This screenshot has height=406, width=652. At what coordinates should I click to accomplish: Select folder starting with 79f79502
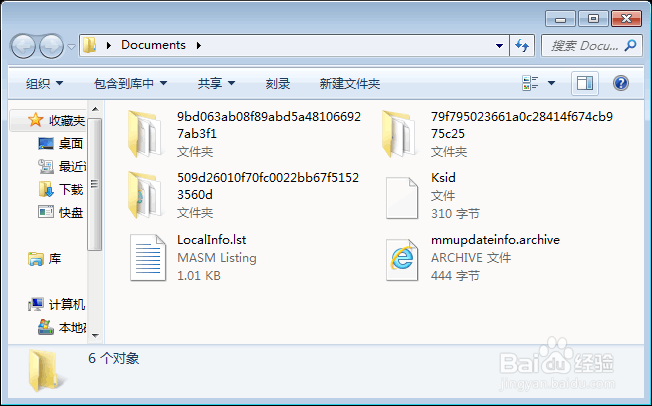[x=399, y=134]
